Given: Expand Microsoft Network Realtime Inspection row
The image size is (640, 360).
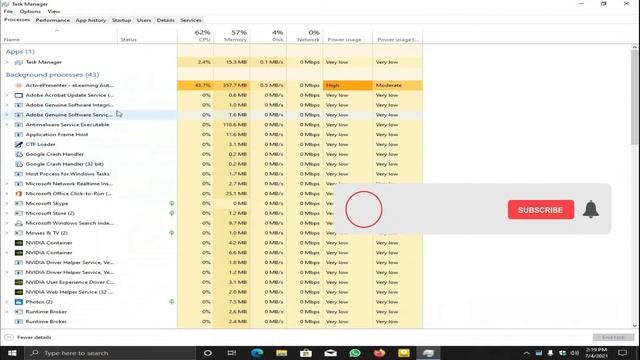Looking at the screenshot, I should pos(7,184).
